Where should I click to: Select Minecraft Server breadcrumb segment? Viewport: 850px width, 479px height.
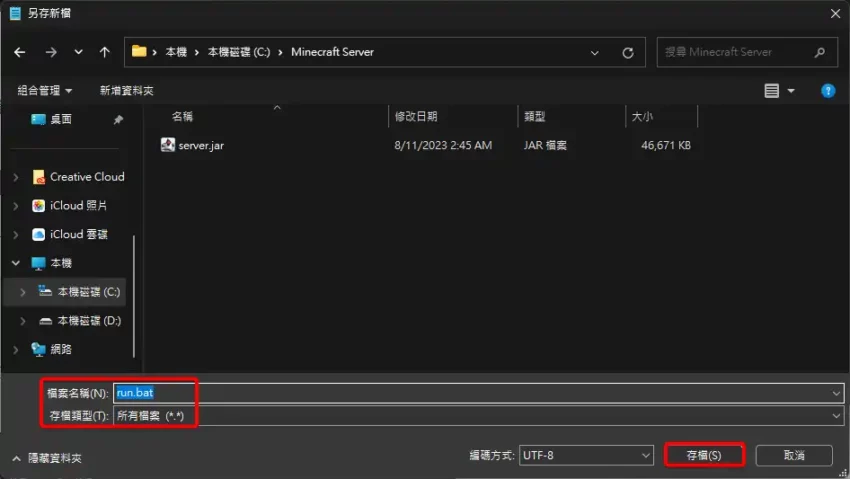[x=332, y=52]
